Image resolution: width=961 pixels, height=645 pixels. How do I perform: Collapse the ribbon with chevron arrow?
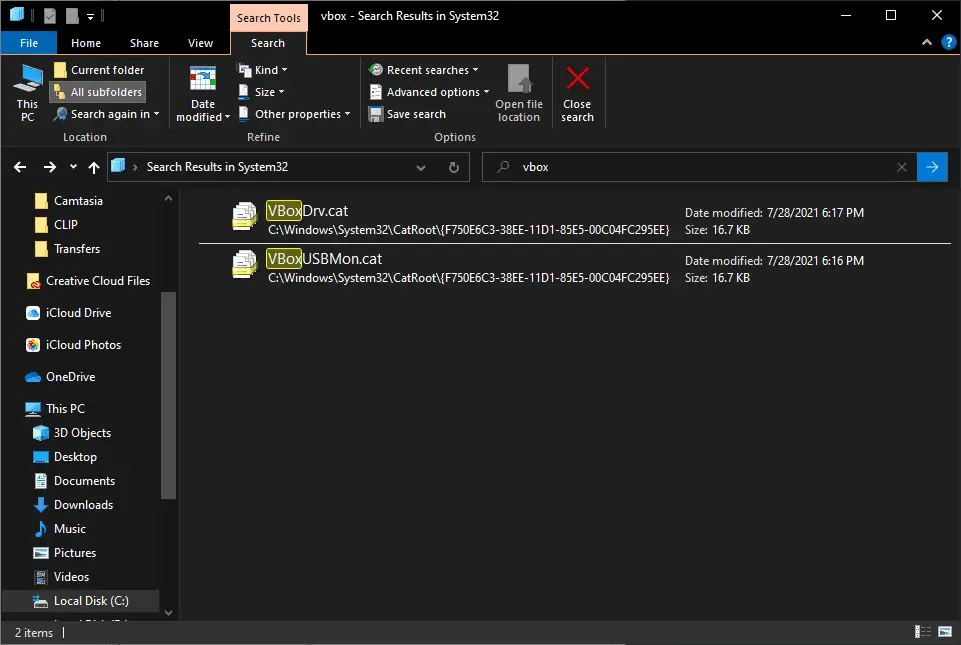click(x=927, y=42)
